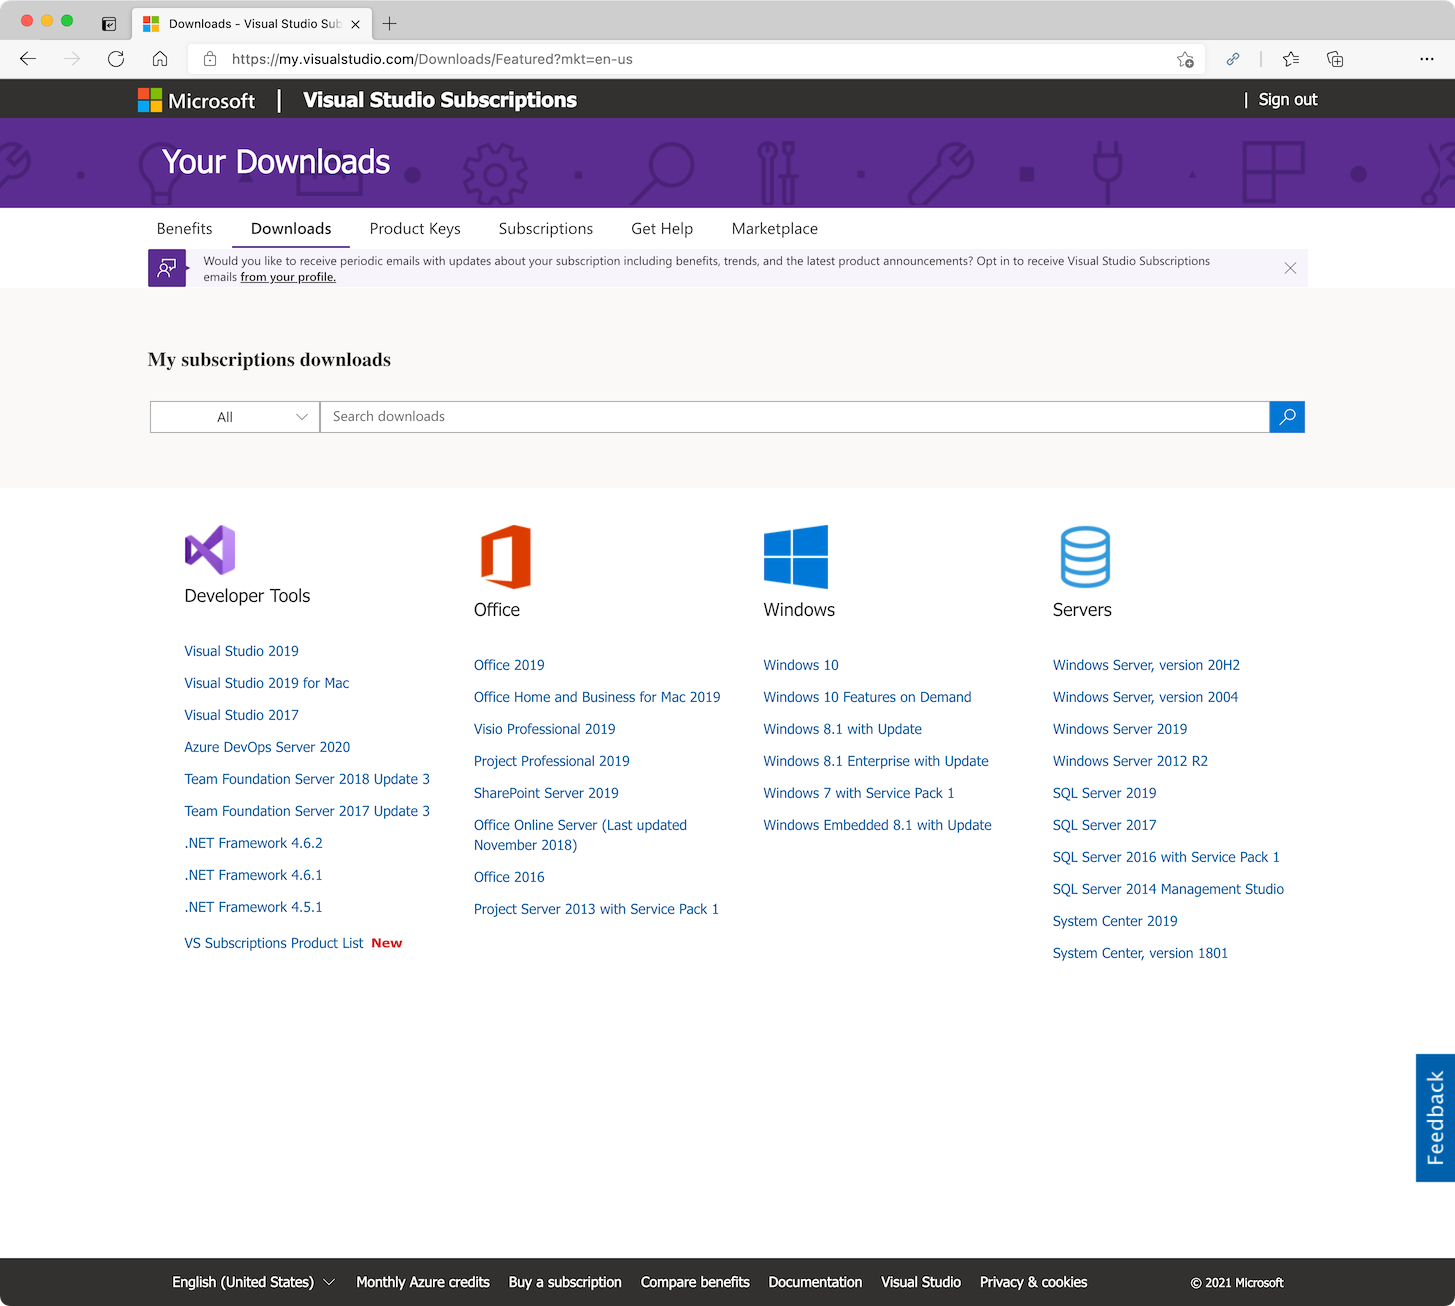Dismiss the email opt-in notification banner
Image resolution: width=1455 pixels, height=1306 pixels.
1290,268
